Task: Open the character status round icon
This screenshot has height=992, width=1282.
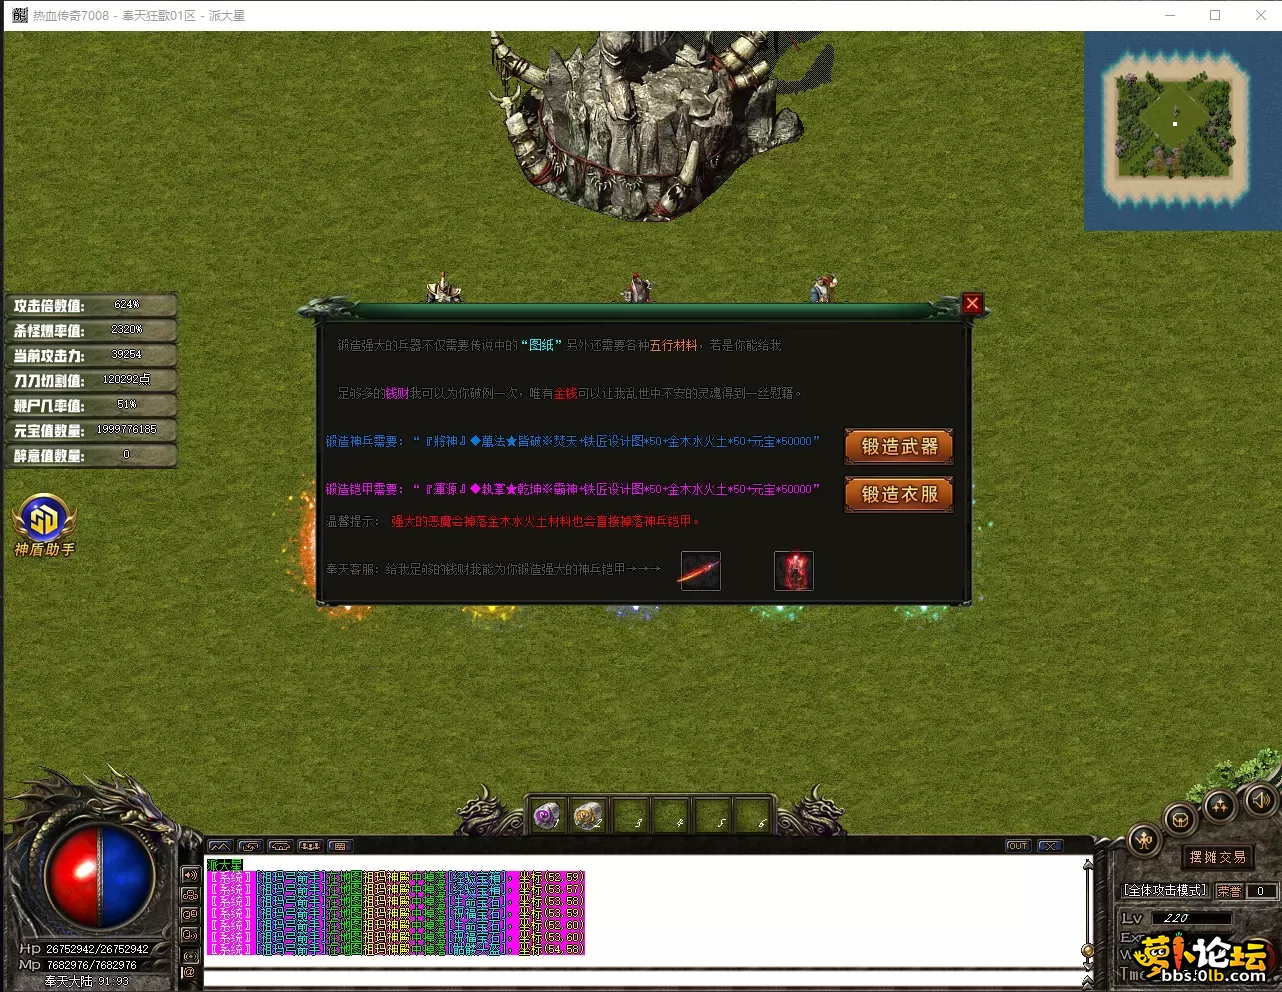Action: click(1144, 841)
